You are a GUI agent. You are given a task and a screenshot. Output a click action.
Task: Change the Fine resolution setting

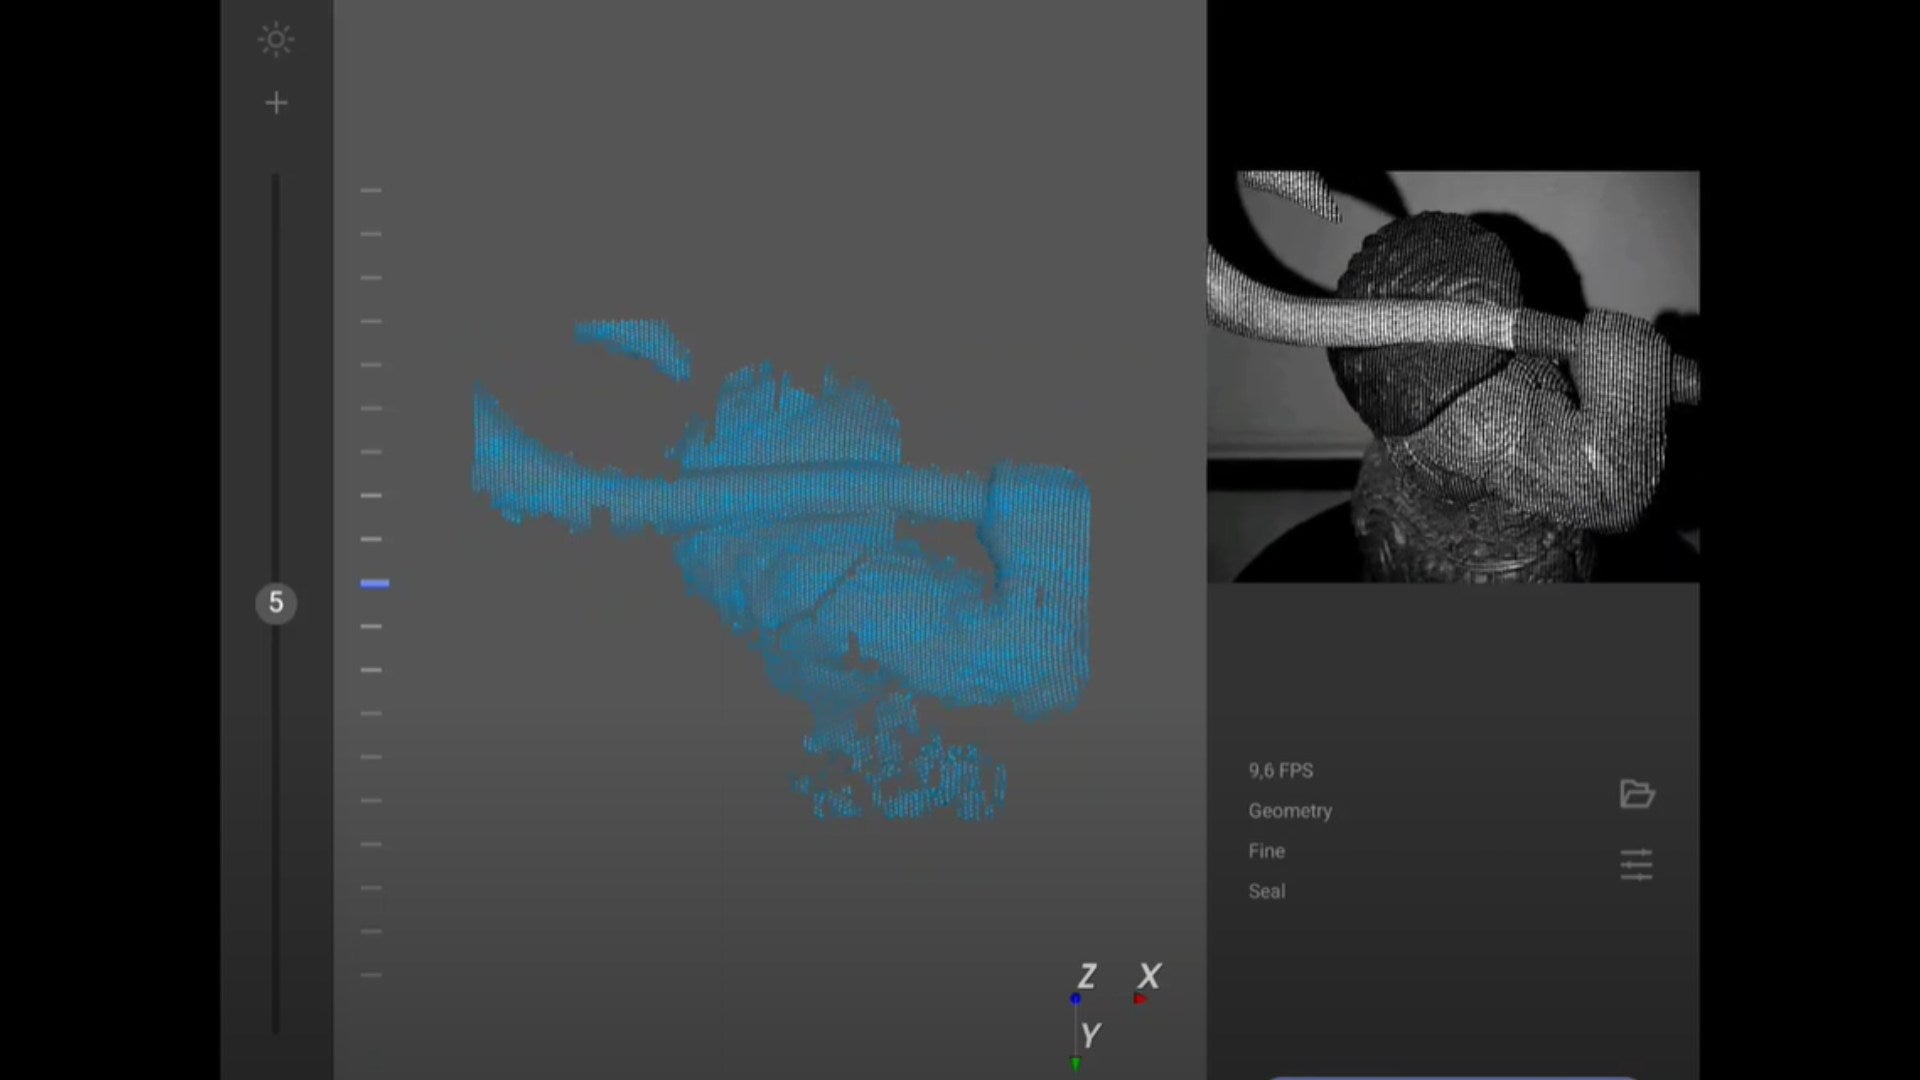[x=1266, y=851]
